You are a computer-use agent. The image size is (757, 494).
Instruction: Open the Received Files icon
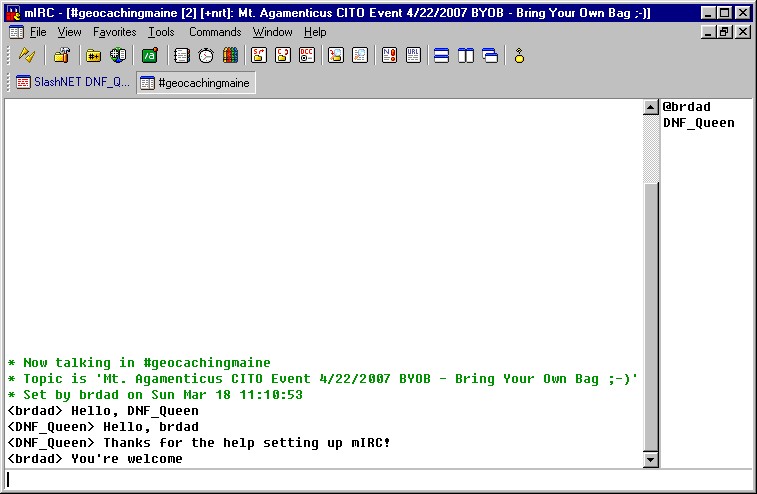pos(336,56)
